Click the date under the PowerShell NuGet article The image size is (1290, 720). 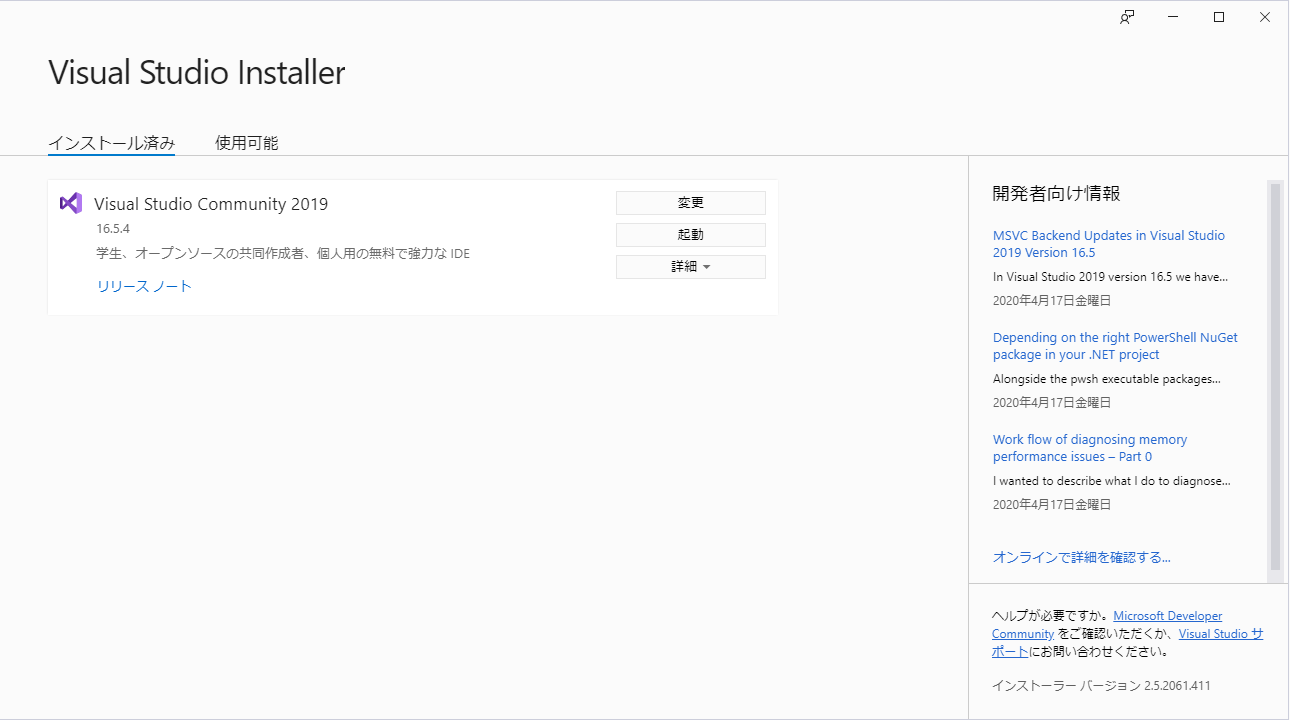tap(1052, 403)
